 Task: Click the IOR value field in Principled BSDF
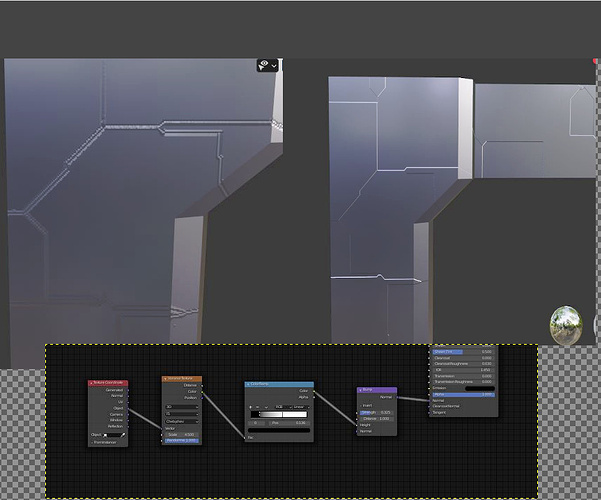(x=463, y=370)
